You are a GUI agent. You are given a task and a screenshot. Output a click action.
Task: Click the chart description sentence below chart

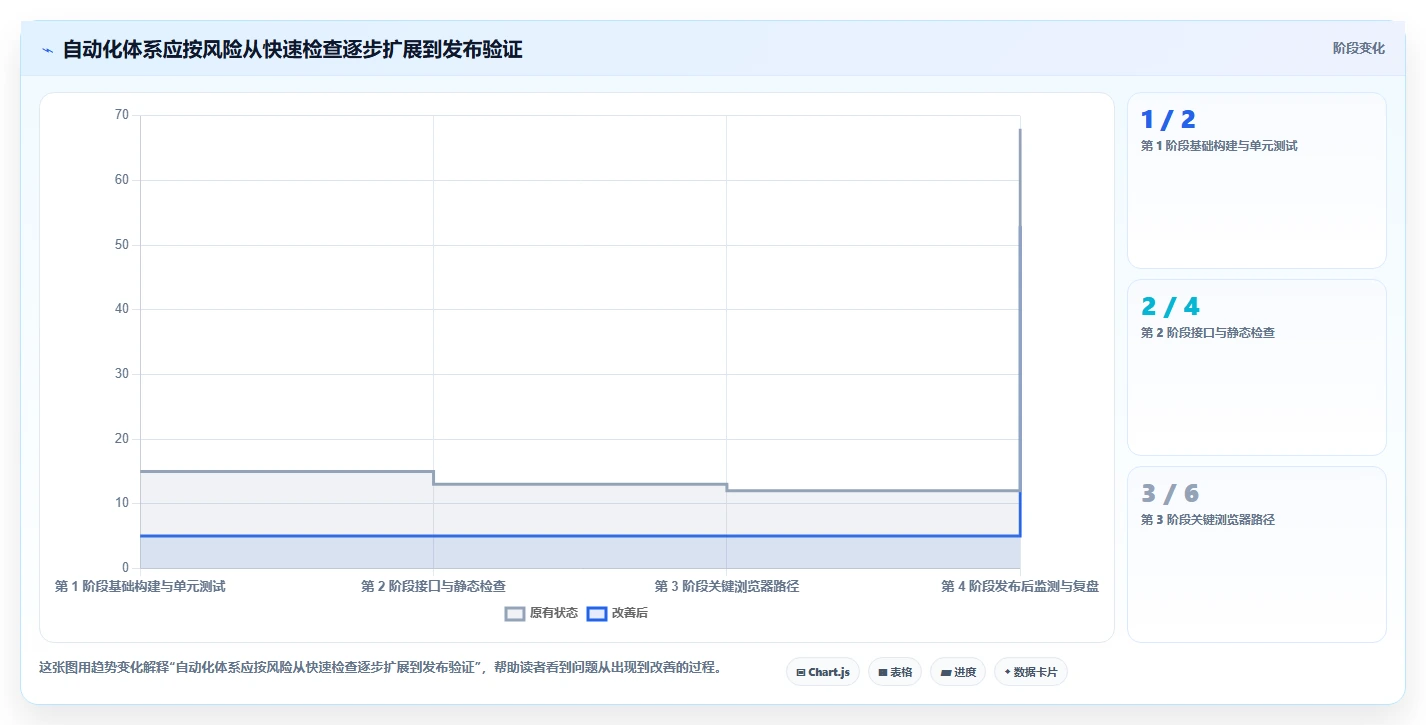click(380, 667)
